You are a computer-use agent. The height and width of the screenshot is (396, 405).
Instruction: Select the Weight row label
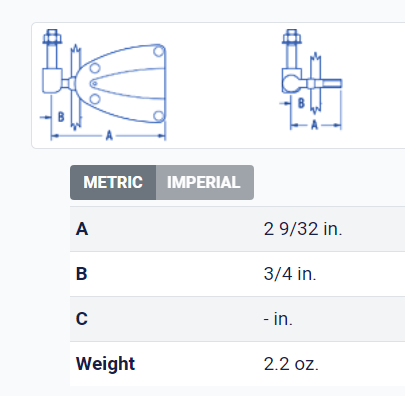[105, 364]
